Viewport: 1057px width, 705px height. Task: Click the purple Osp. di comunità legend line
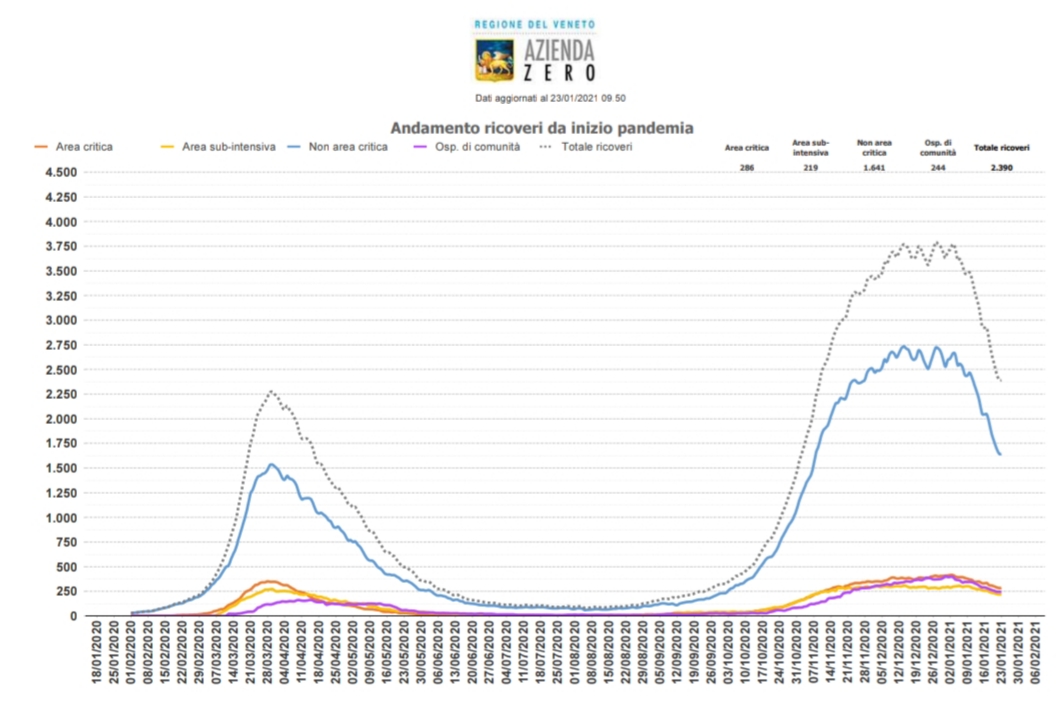point(420,146)
